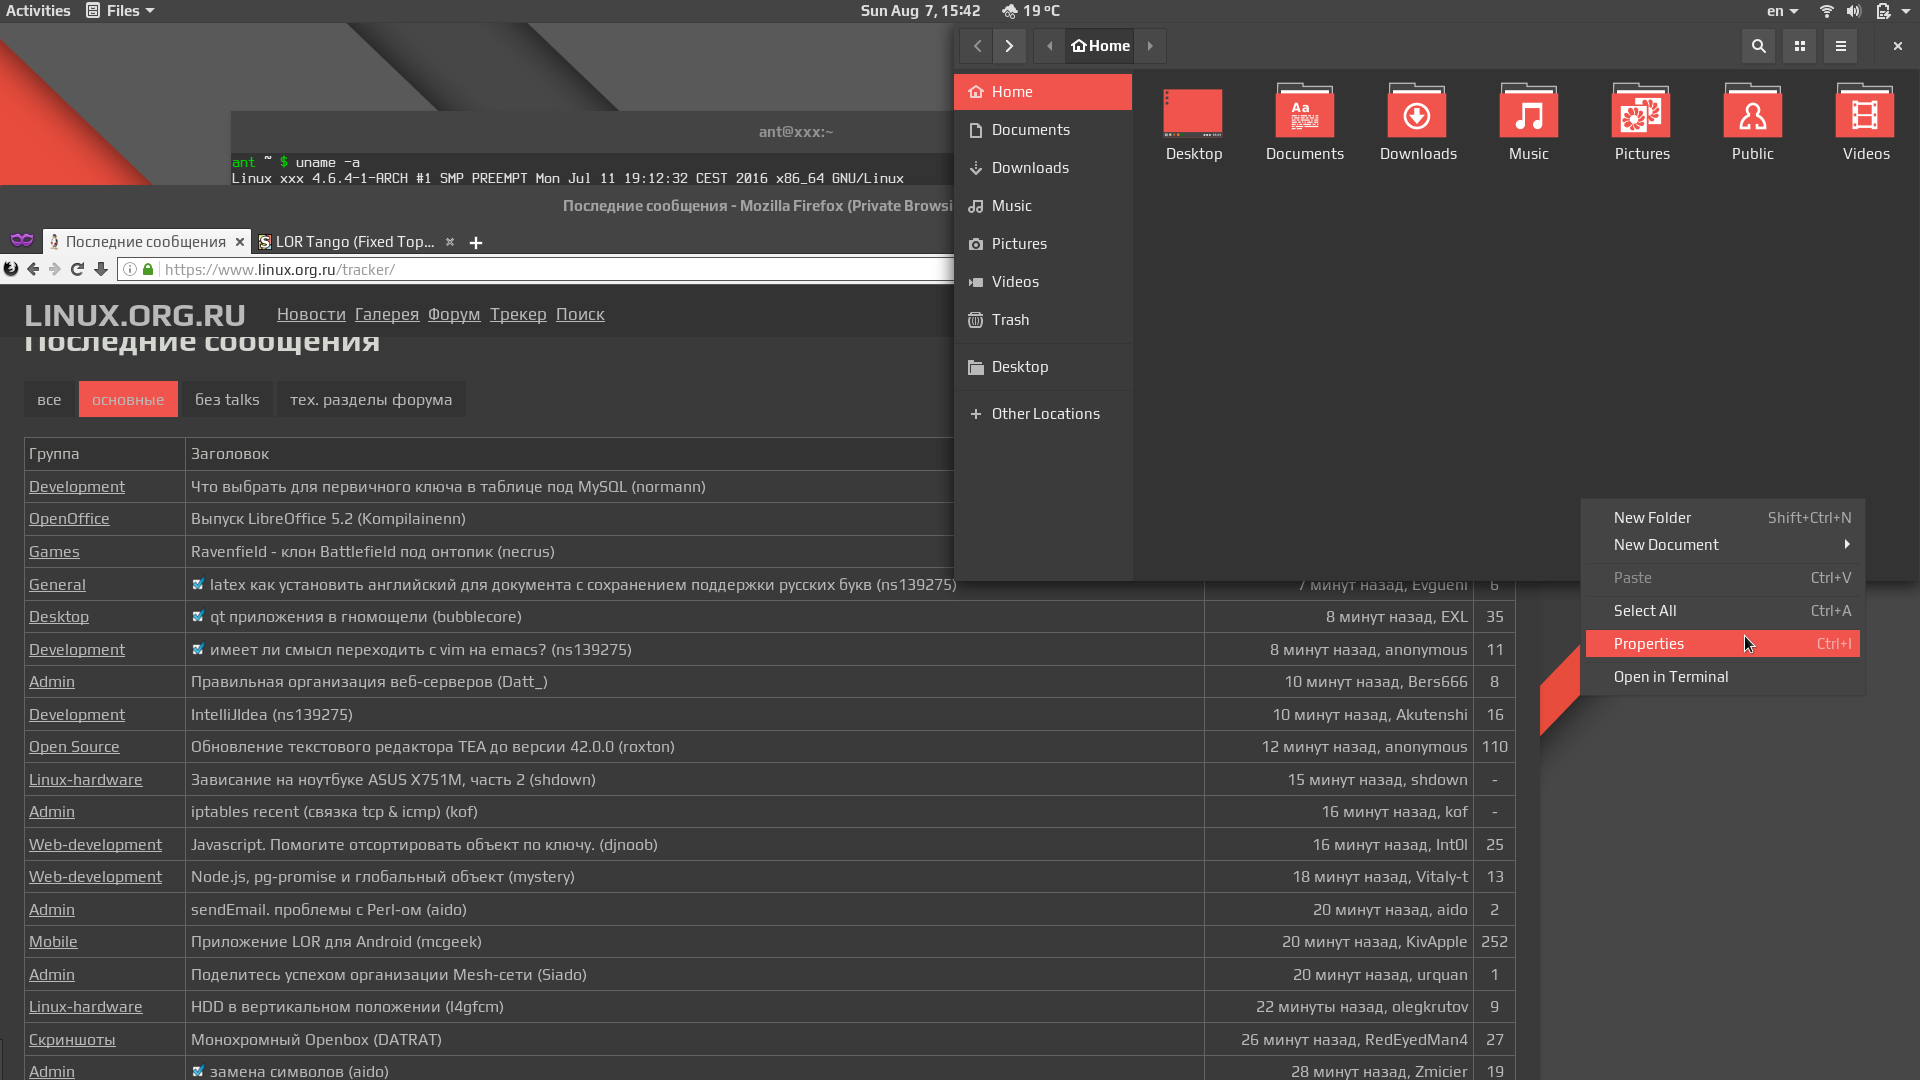Click the Home path bar button
The height and width of the screenshot is (1080, 1920).
[x=1100, y=46]
